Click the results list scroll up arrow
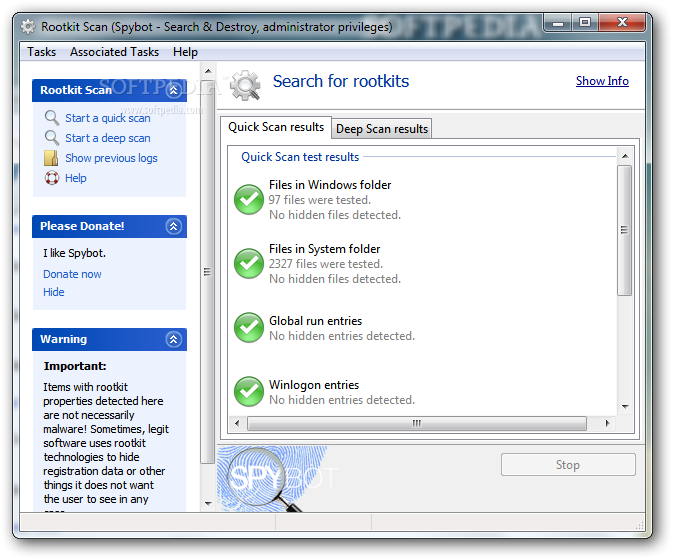 click(625, 156)
